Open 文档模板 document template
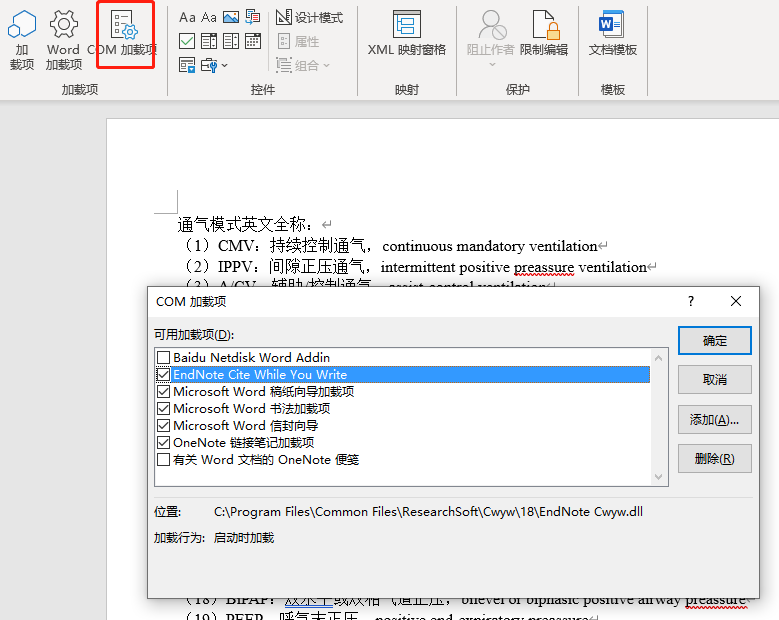 (613, 34)
